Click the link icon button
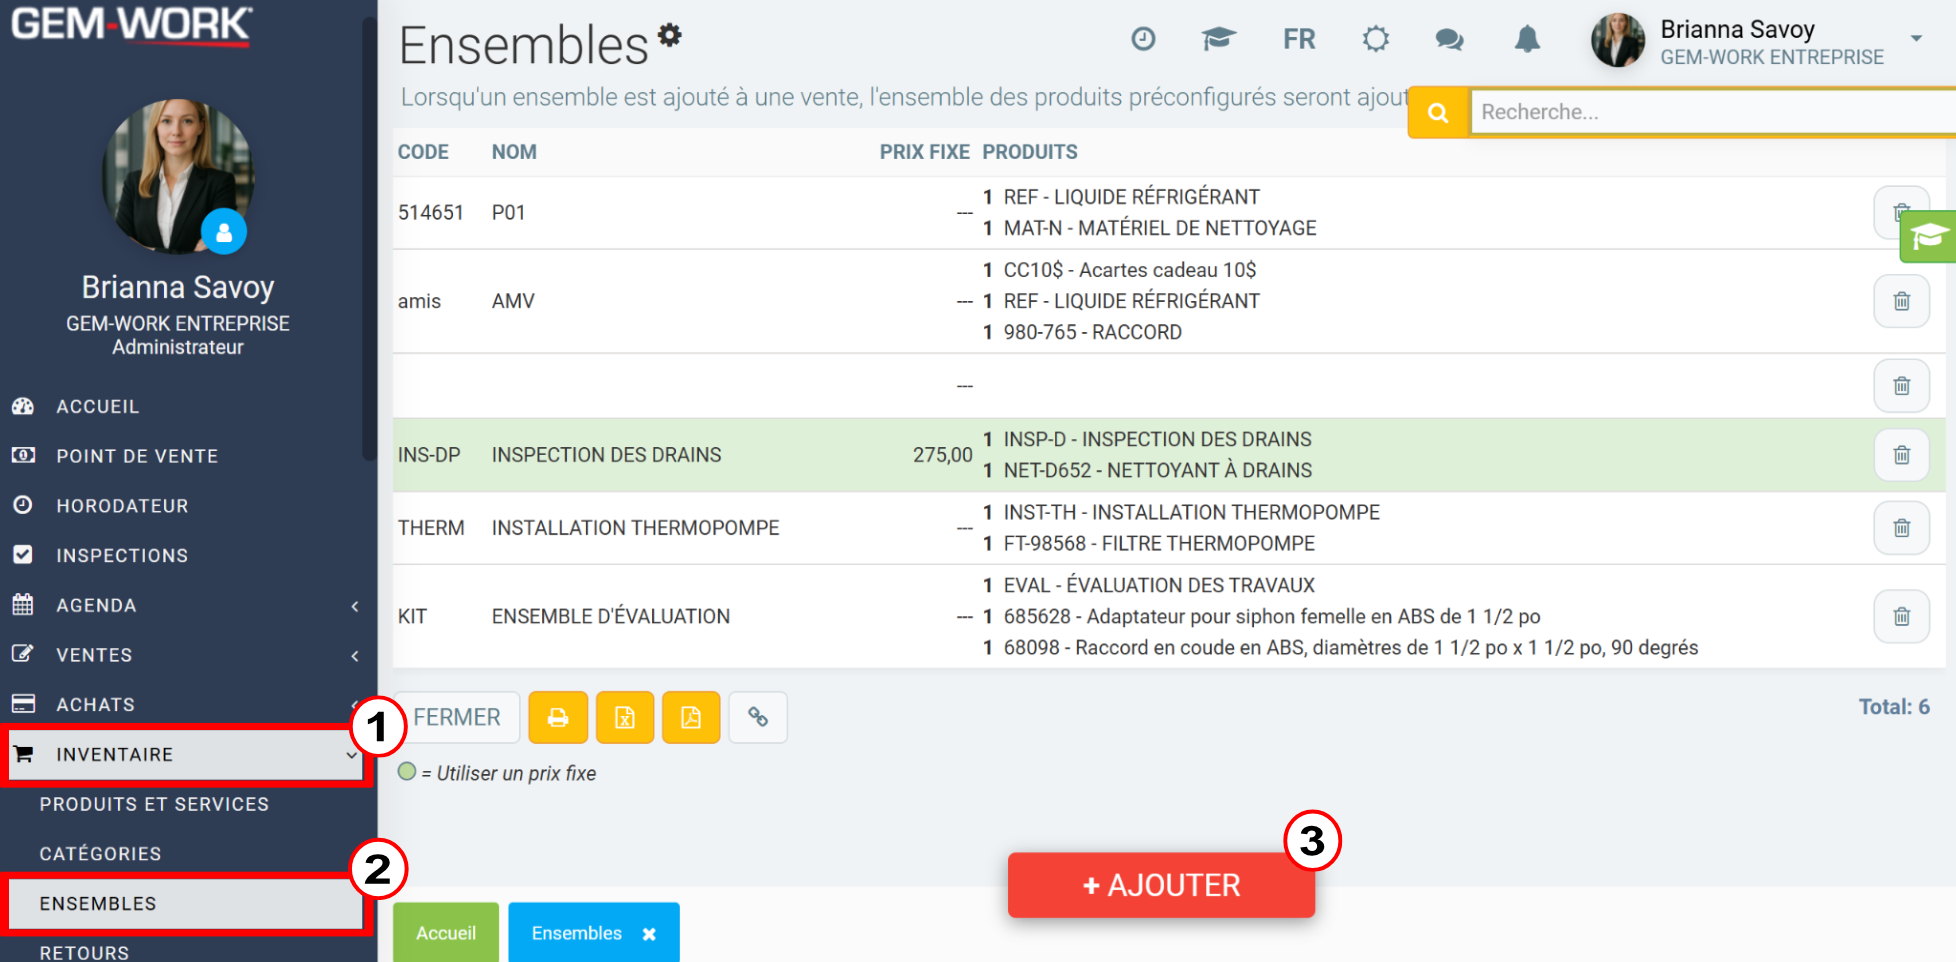Viewport: 1956px width, 962px height. 758,718
